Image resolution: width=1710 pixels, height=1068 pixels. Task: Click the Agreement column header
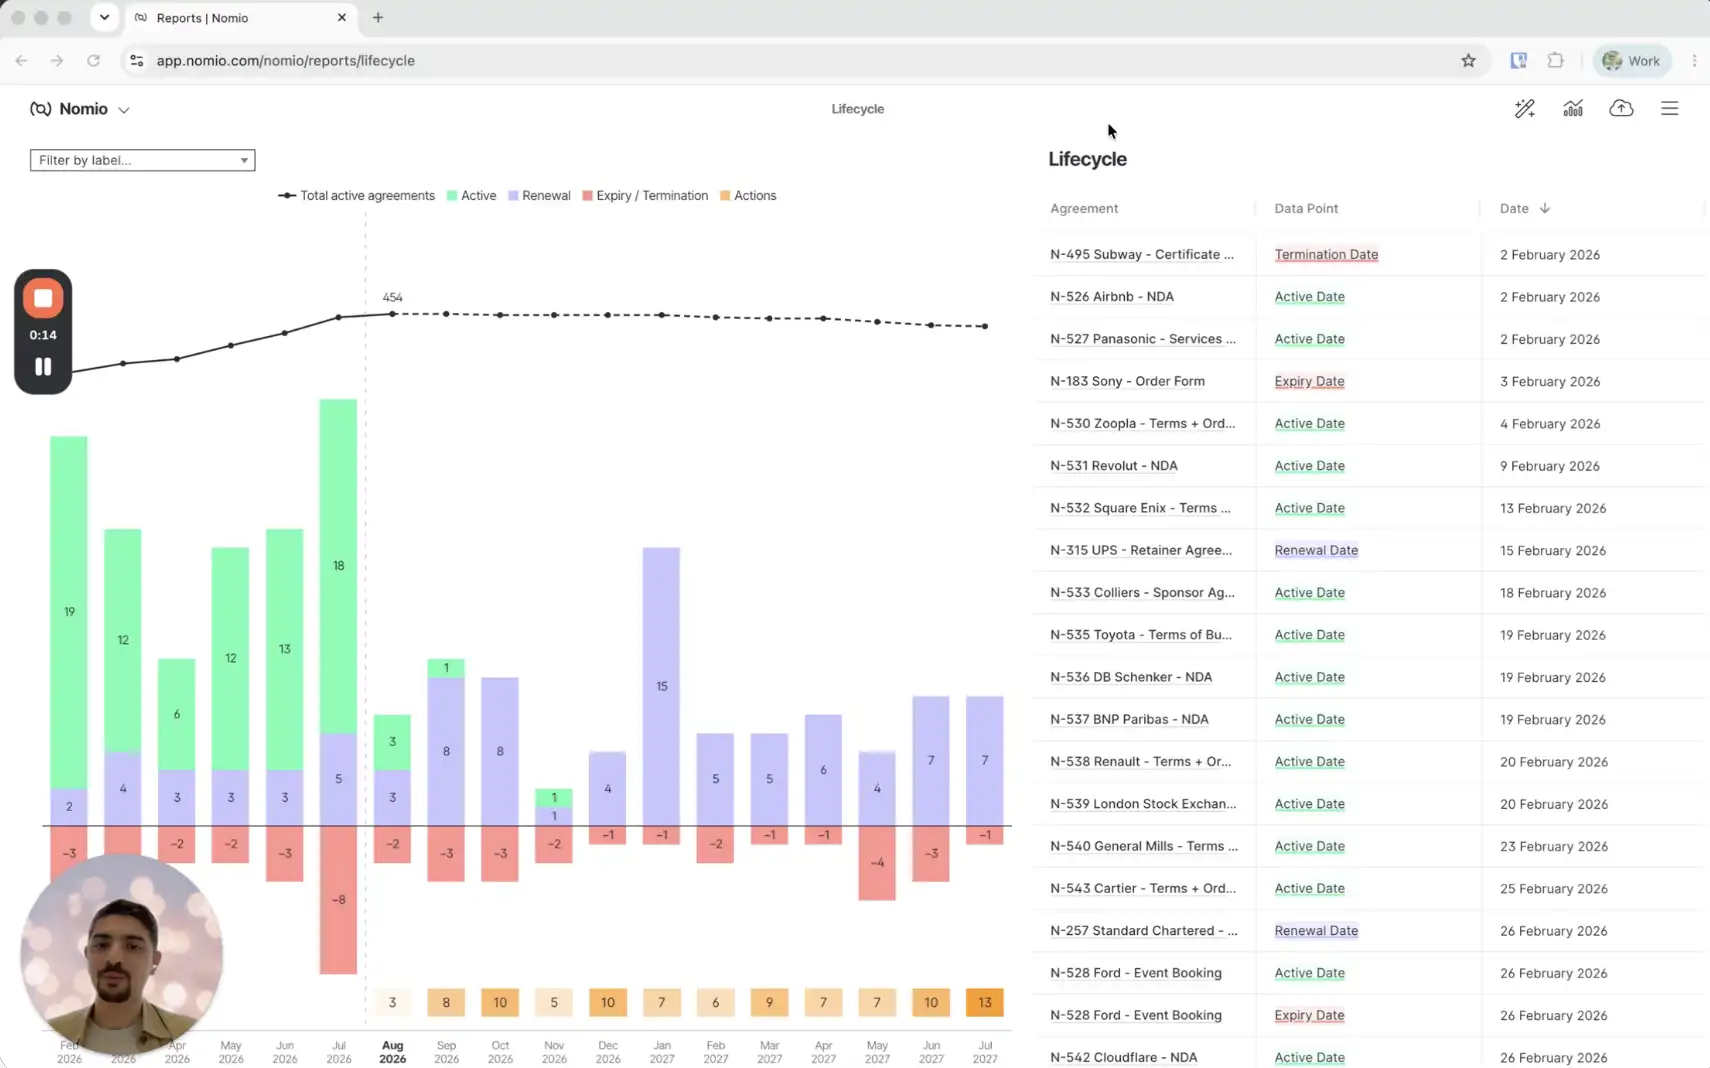click(x=1084, y=208)
